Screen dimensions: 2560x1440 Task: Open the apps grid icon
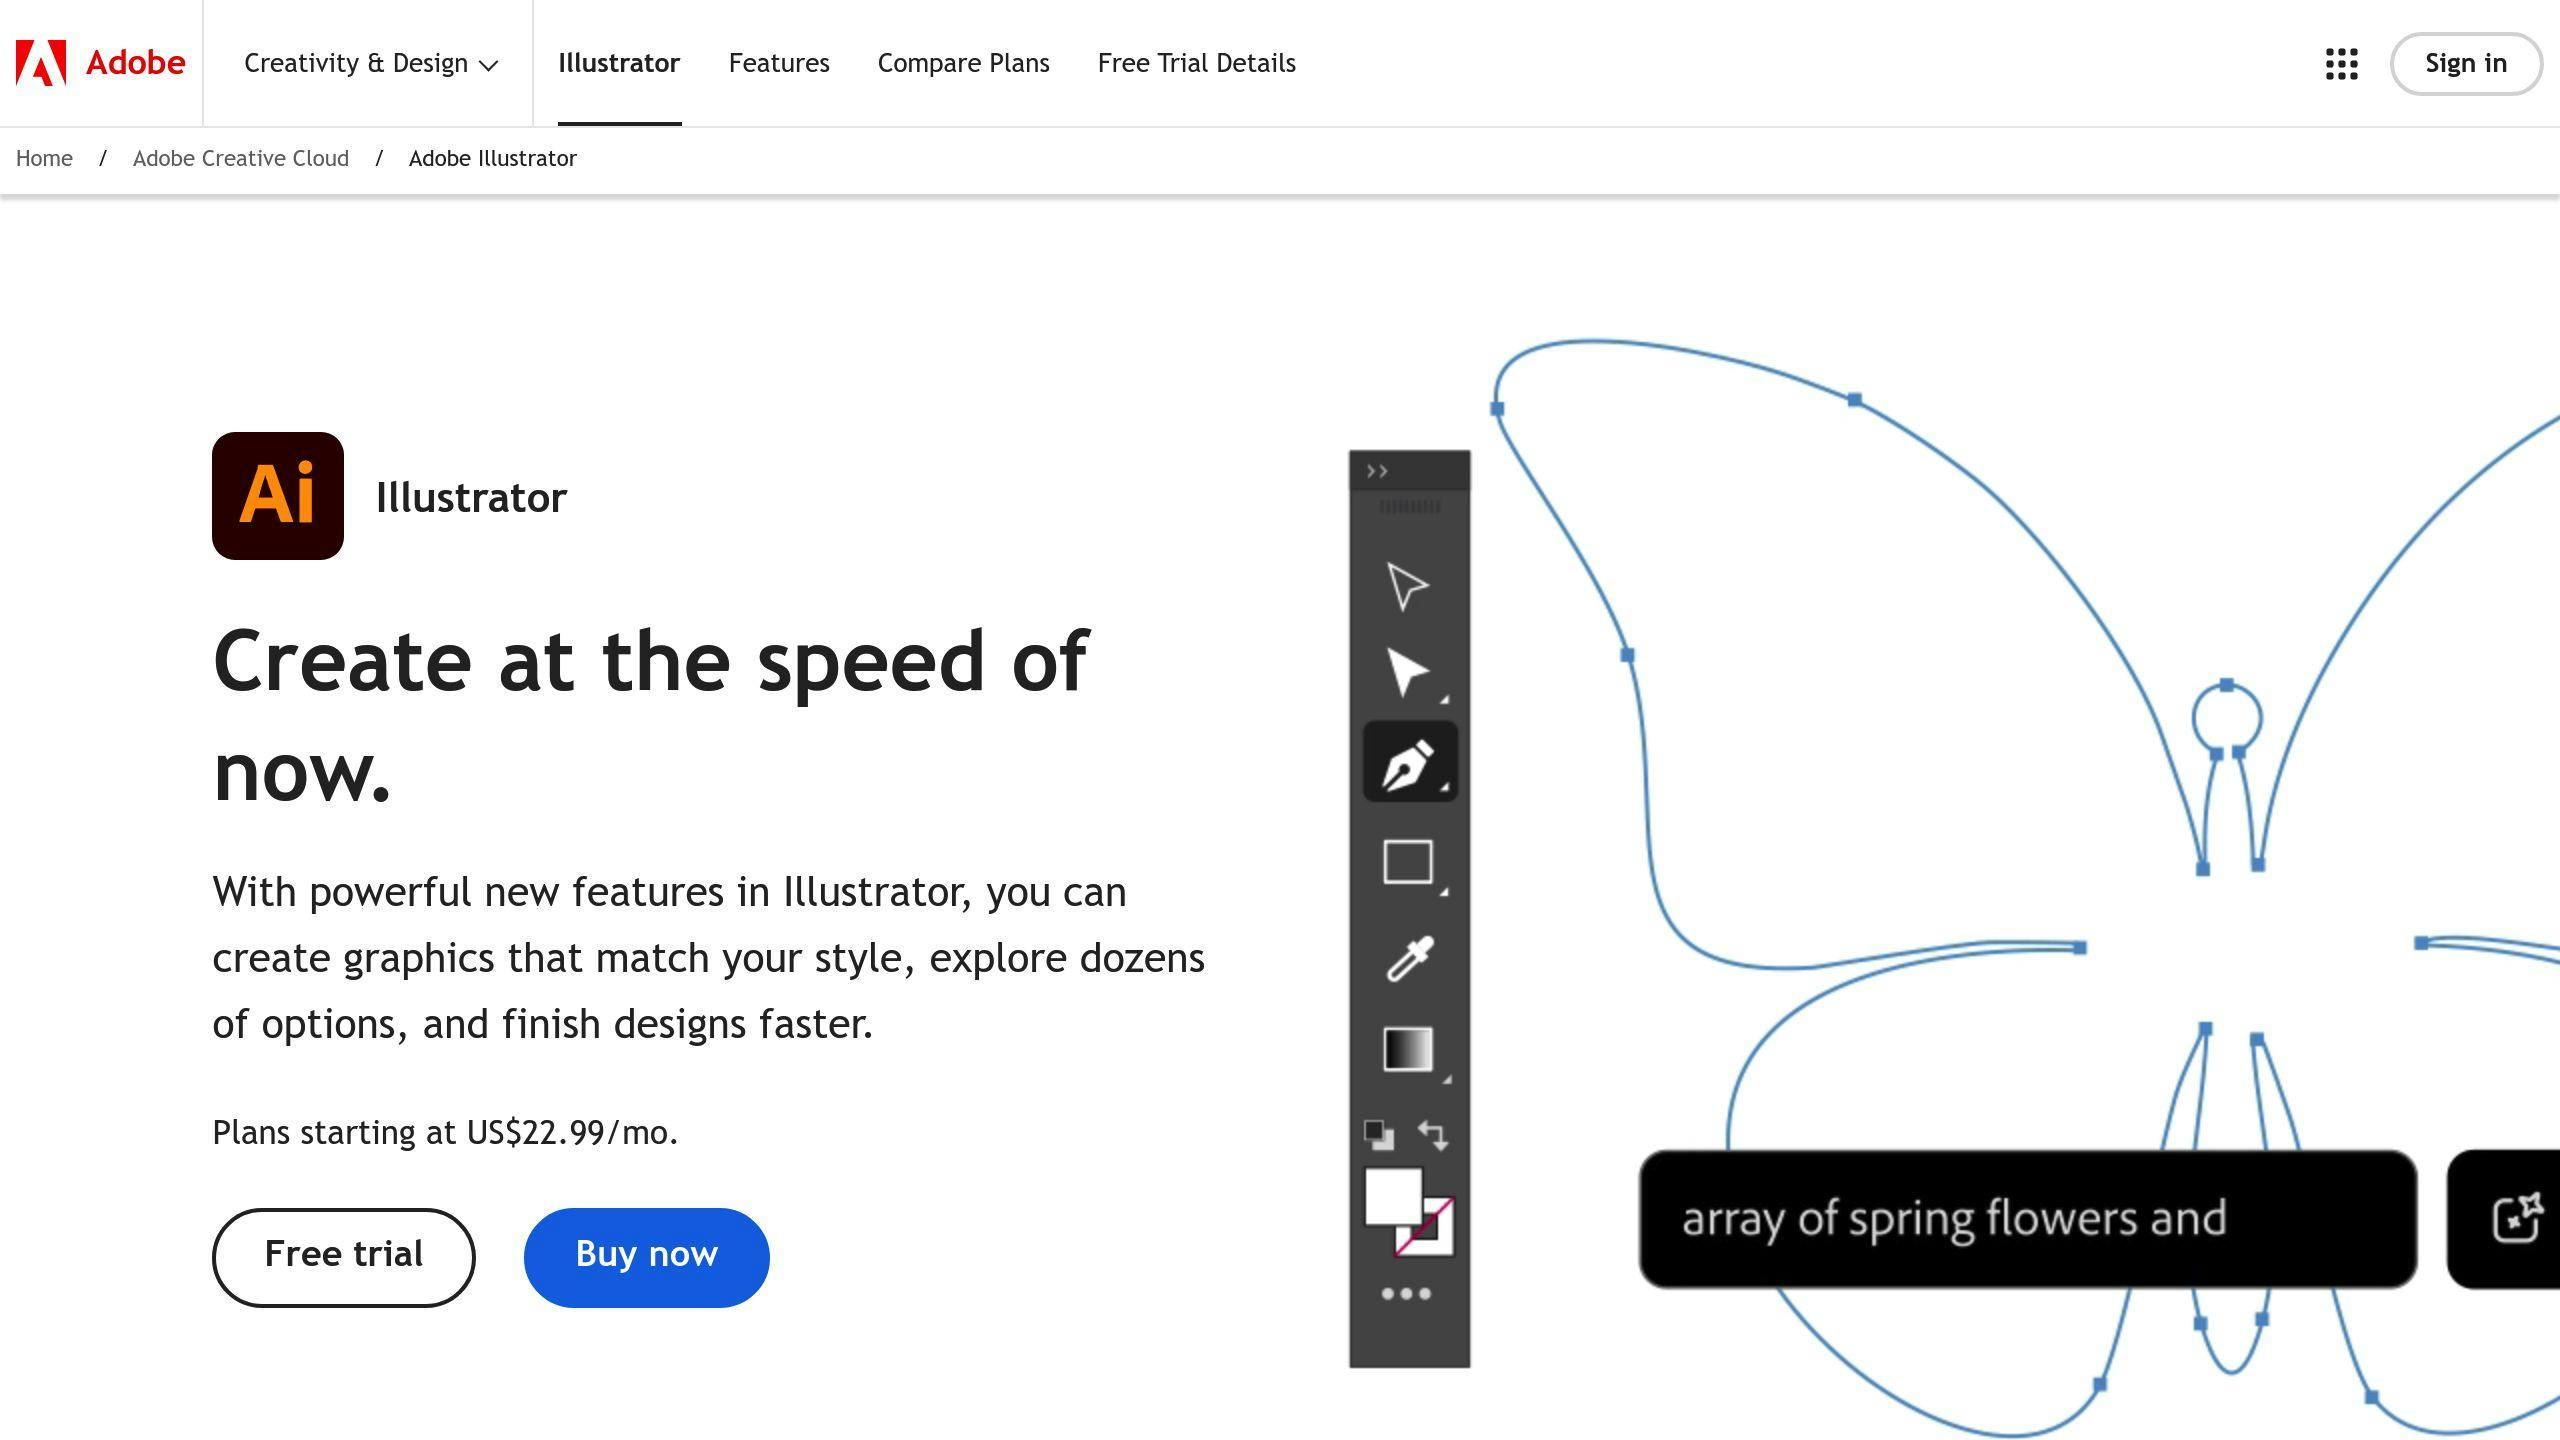click(2341, 64)
